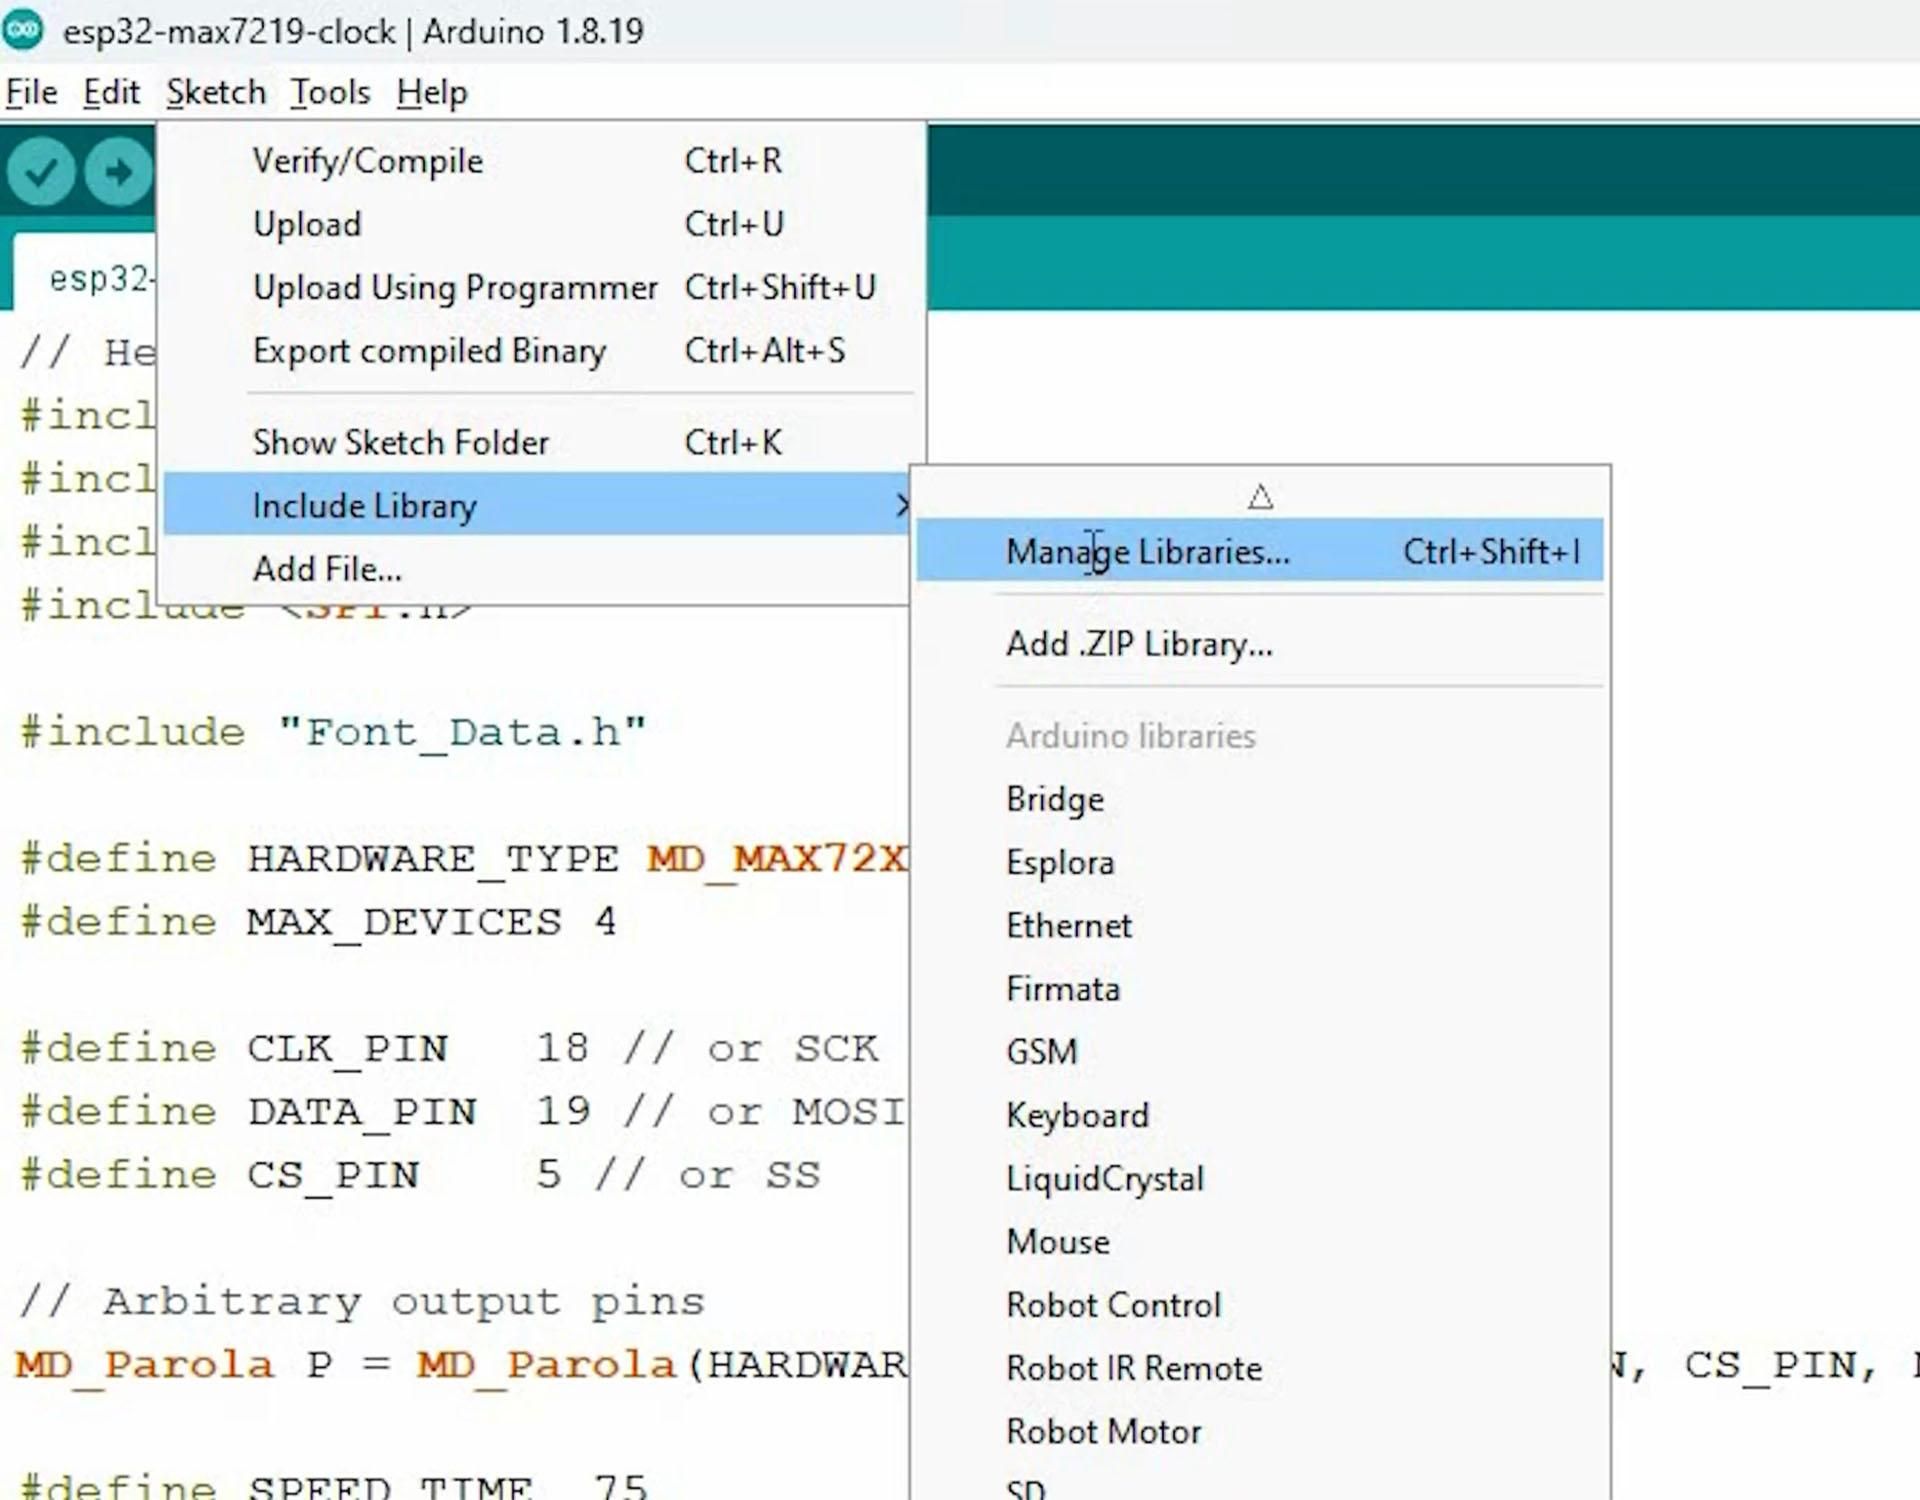
Task: Include the LiquidCrystal library
Action: tap(1260, 1178)
